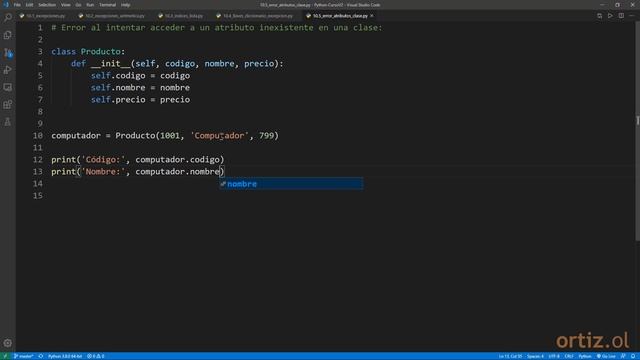Open errors and warnings count in the status bar
Screen dimensions: 640x360
(96, 356)
